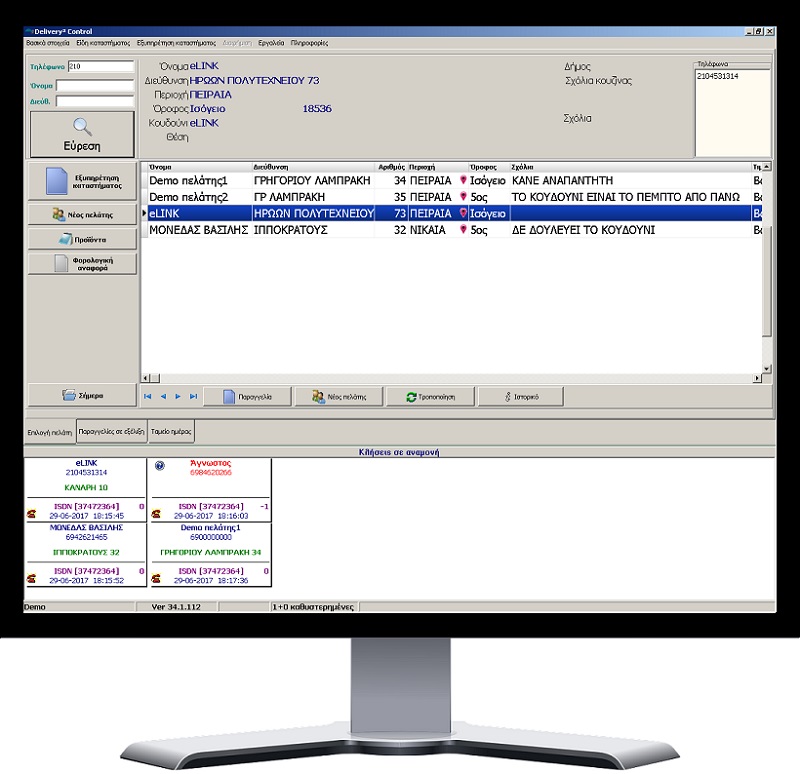Click the Παραγγελία button

[x=249, y=397]
